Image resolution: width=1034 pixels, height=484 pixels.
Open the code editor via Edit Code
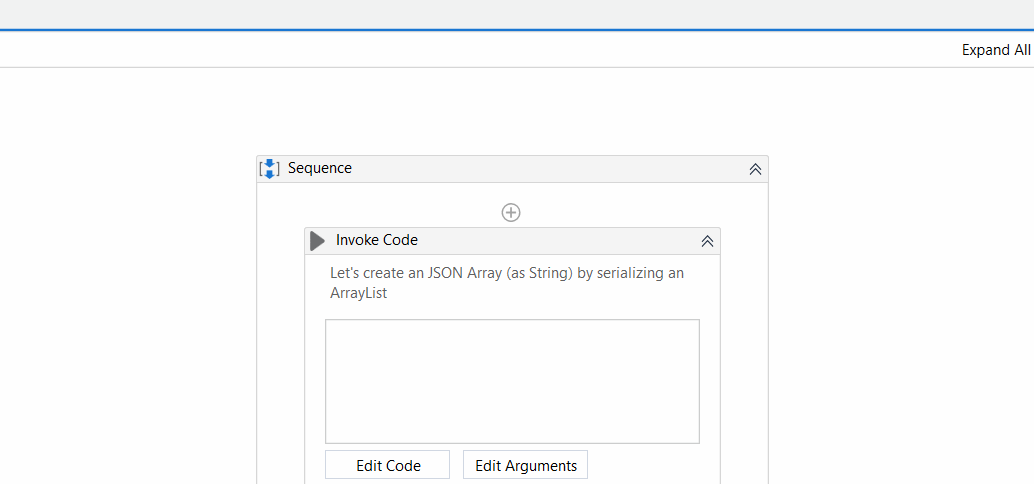387,465
